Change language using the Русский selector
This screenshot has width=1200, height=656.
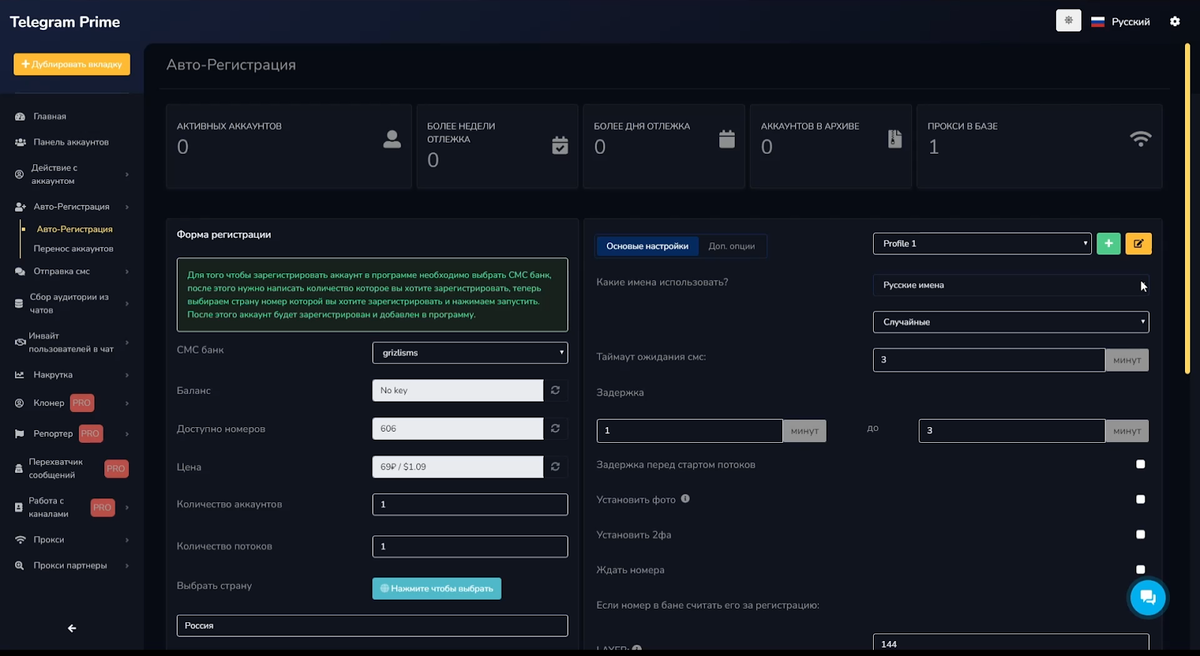tap(1120, 21)
